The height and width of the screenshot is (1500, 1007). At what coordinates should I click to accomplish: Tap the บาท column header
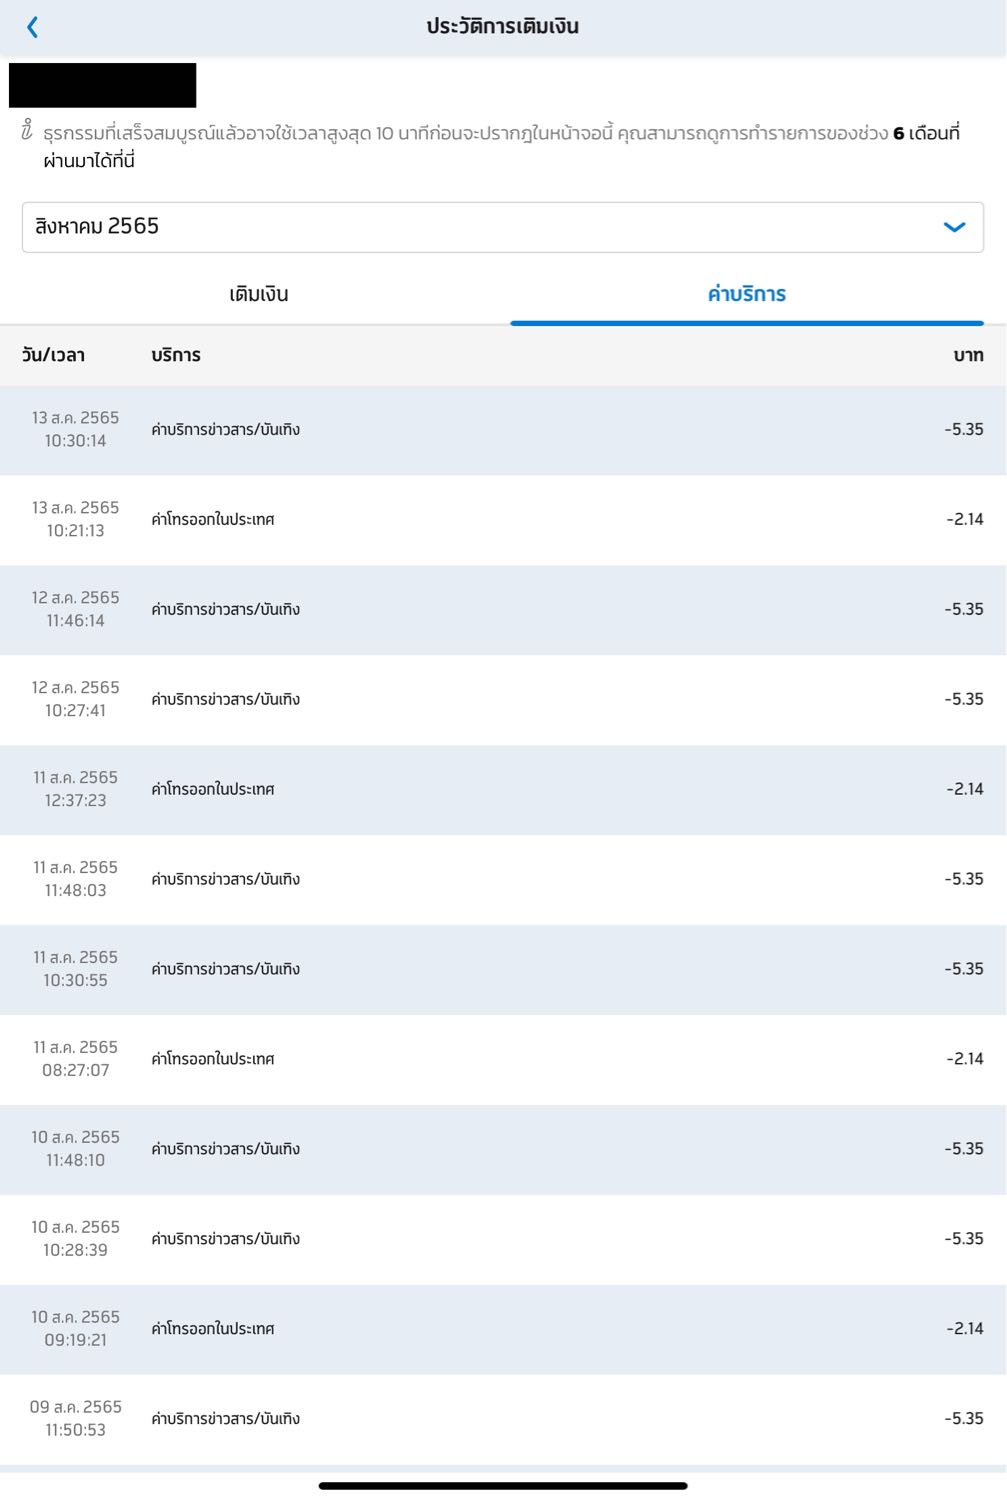point(967,355)
